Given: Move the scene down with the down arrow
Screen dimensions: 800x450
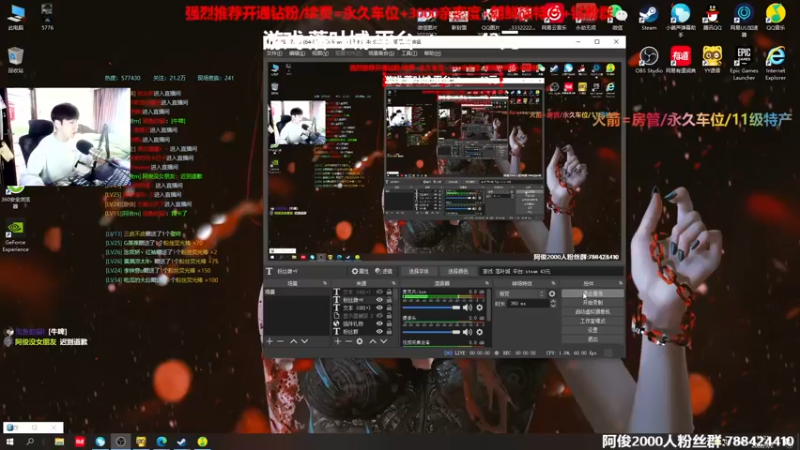Looking at the screenshot, I should (x=305, y=341).
